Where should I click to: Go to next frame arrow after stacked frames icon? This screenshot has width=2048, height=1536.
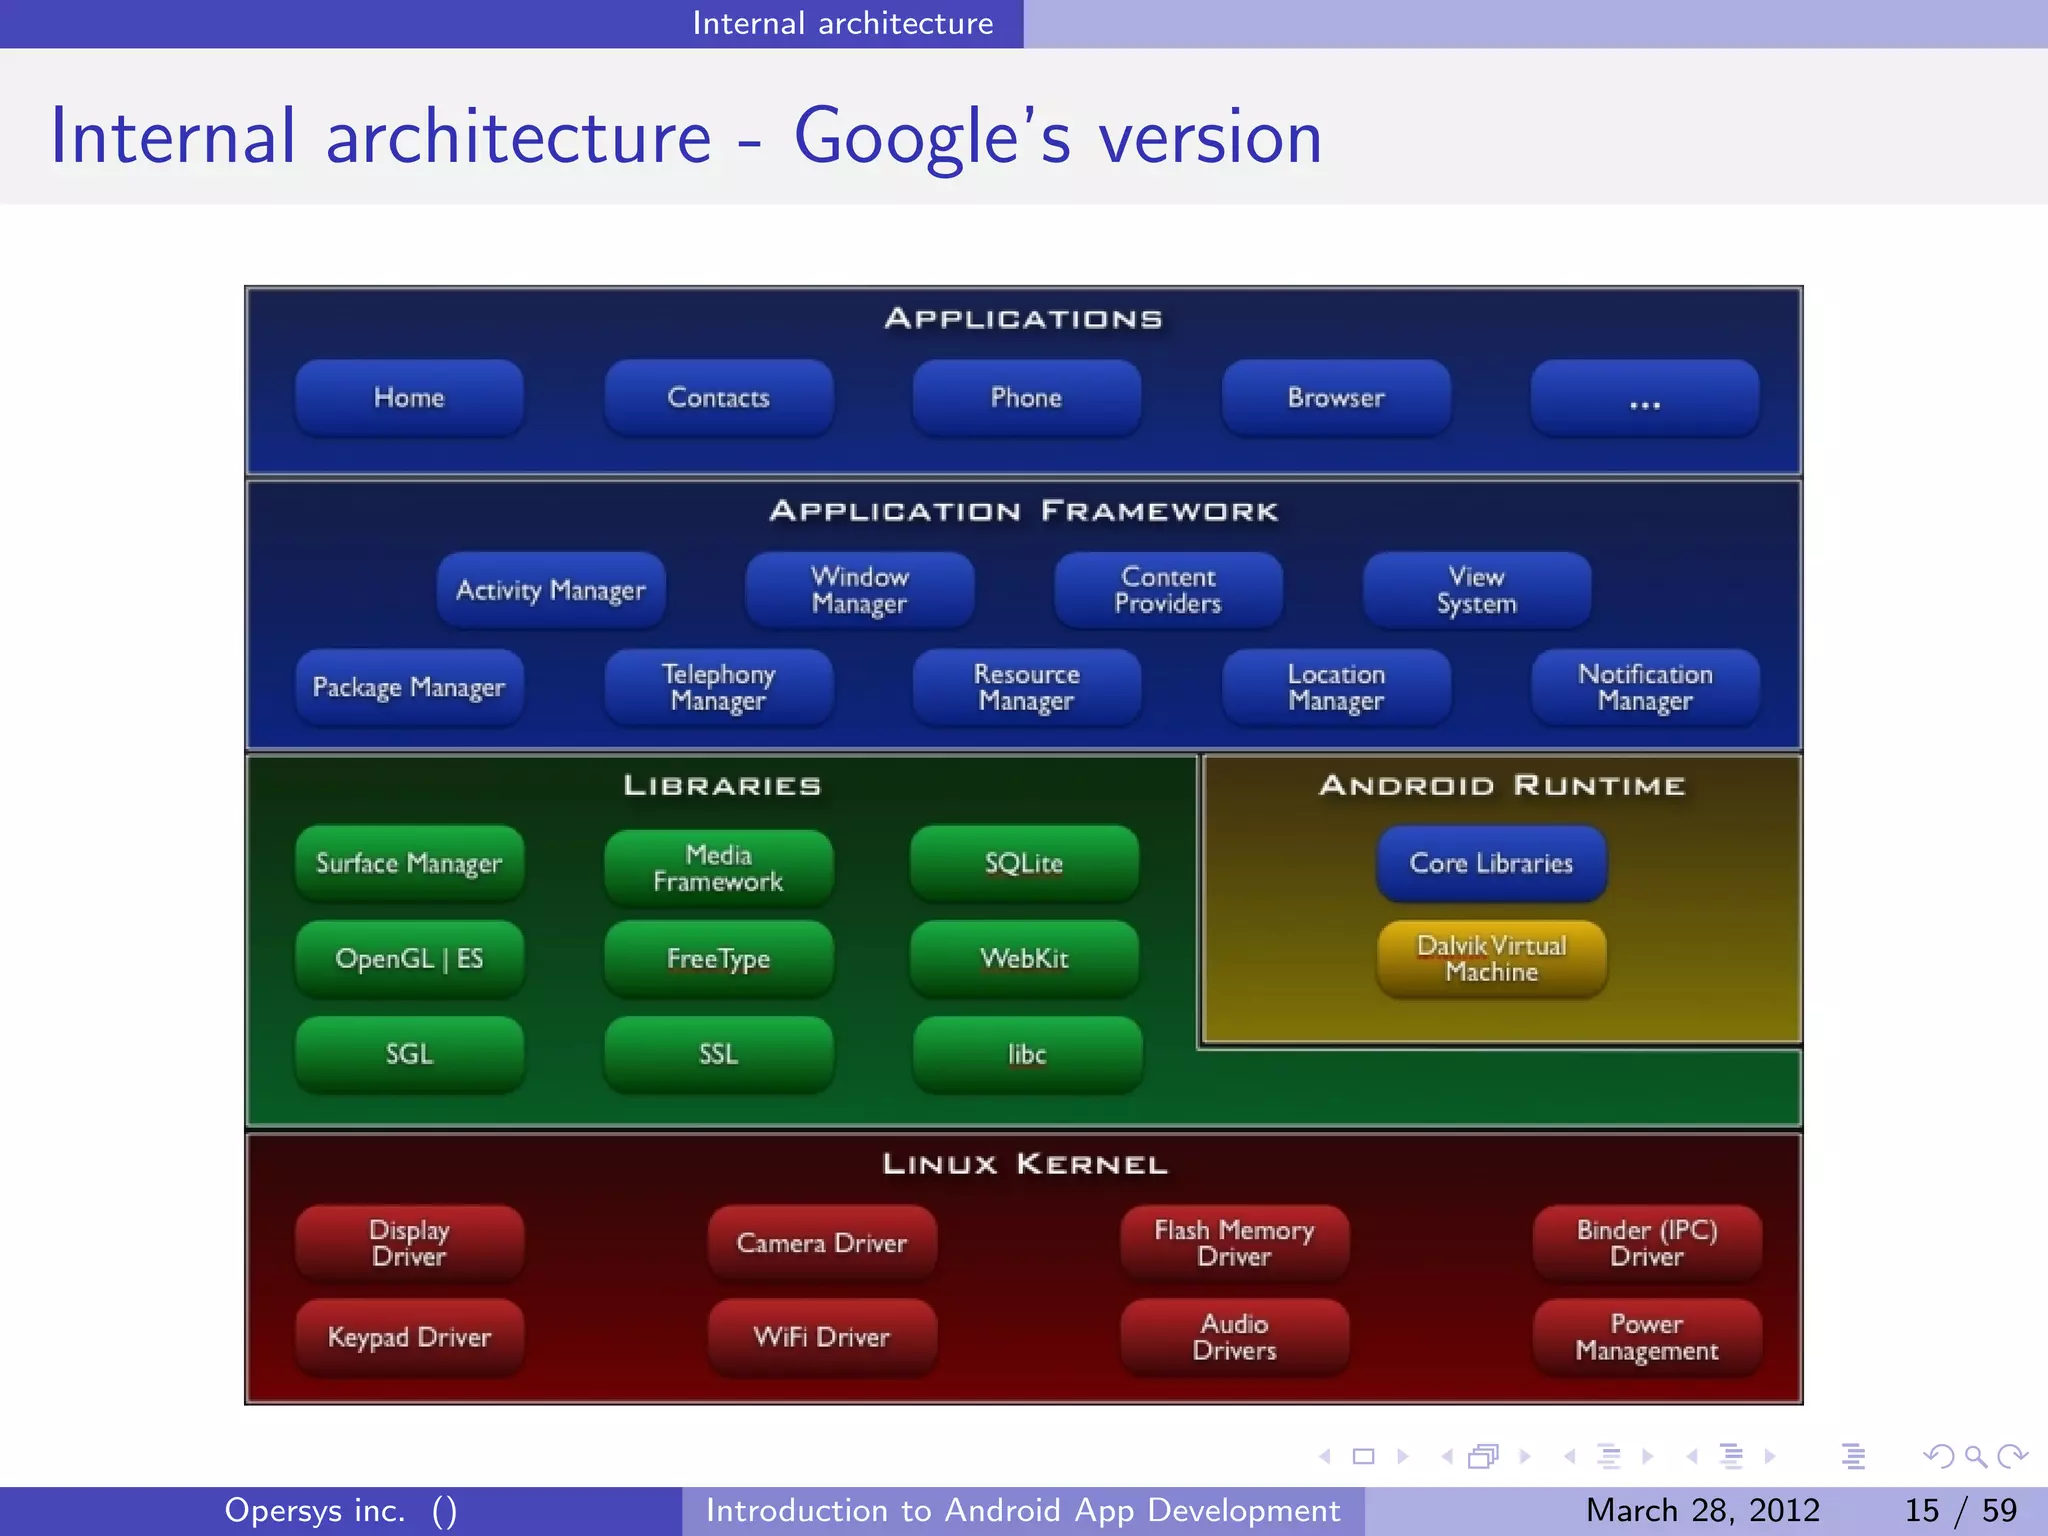coord(1525,1457)
